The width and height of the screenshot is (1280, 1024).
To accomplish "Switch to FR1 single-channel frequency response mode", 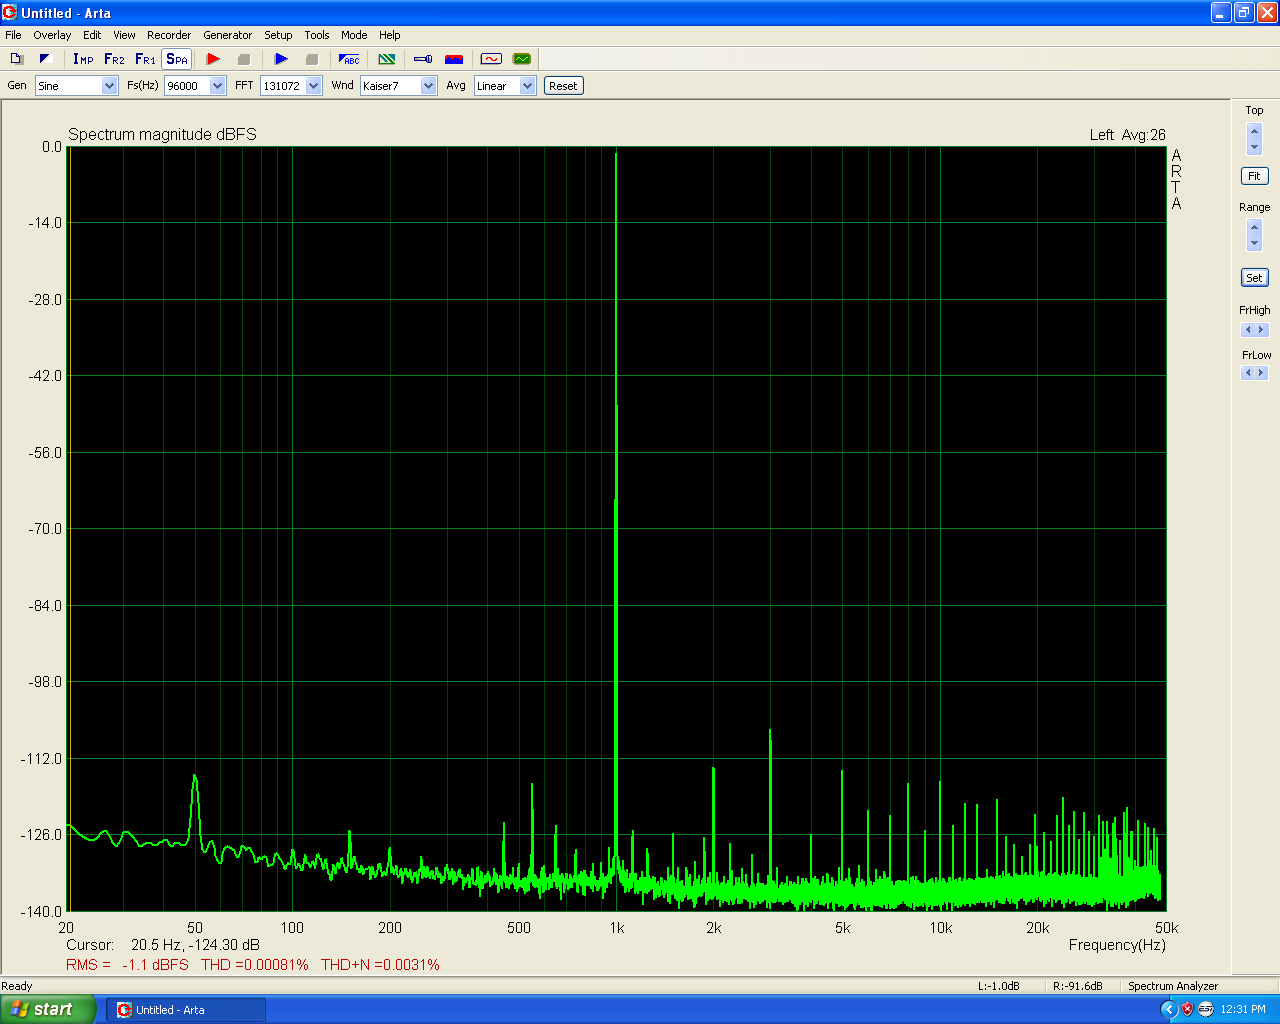I will (145, 59).
